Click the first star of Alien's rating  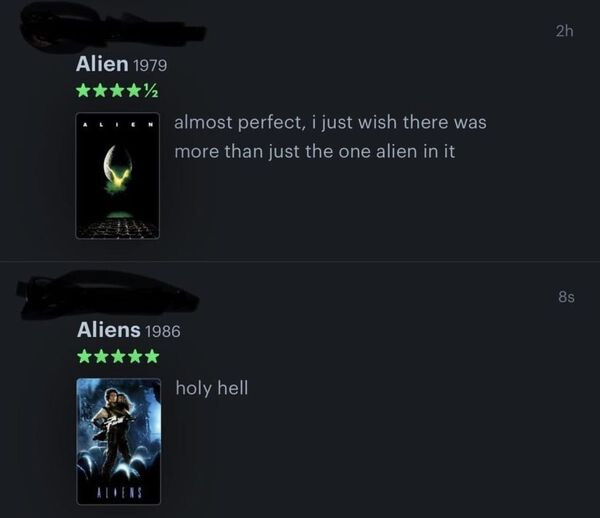click(82, 91)
